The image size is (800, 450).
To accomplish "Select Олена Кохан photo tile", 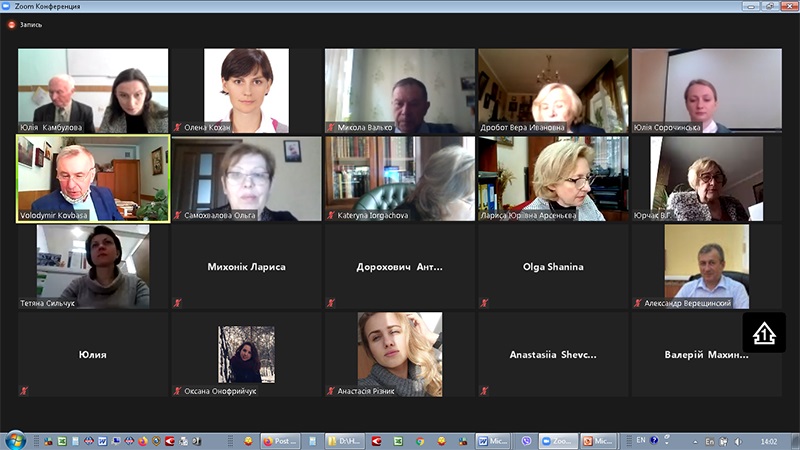I will [x=246, y=91].
